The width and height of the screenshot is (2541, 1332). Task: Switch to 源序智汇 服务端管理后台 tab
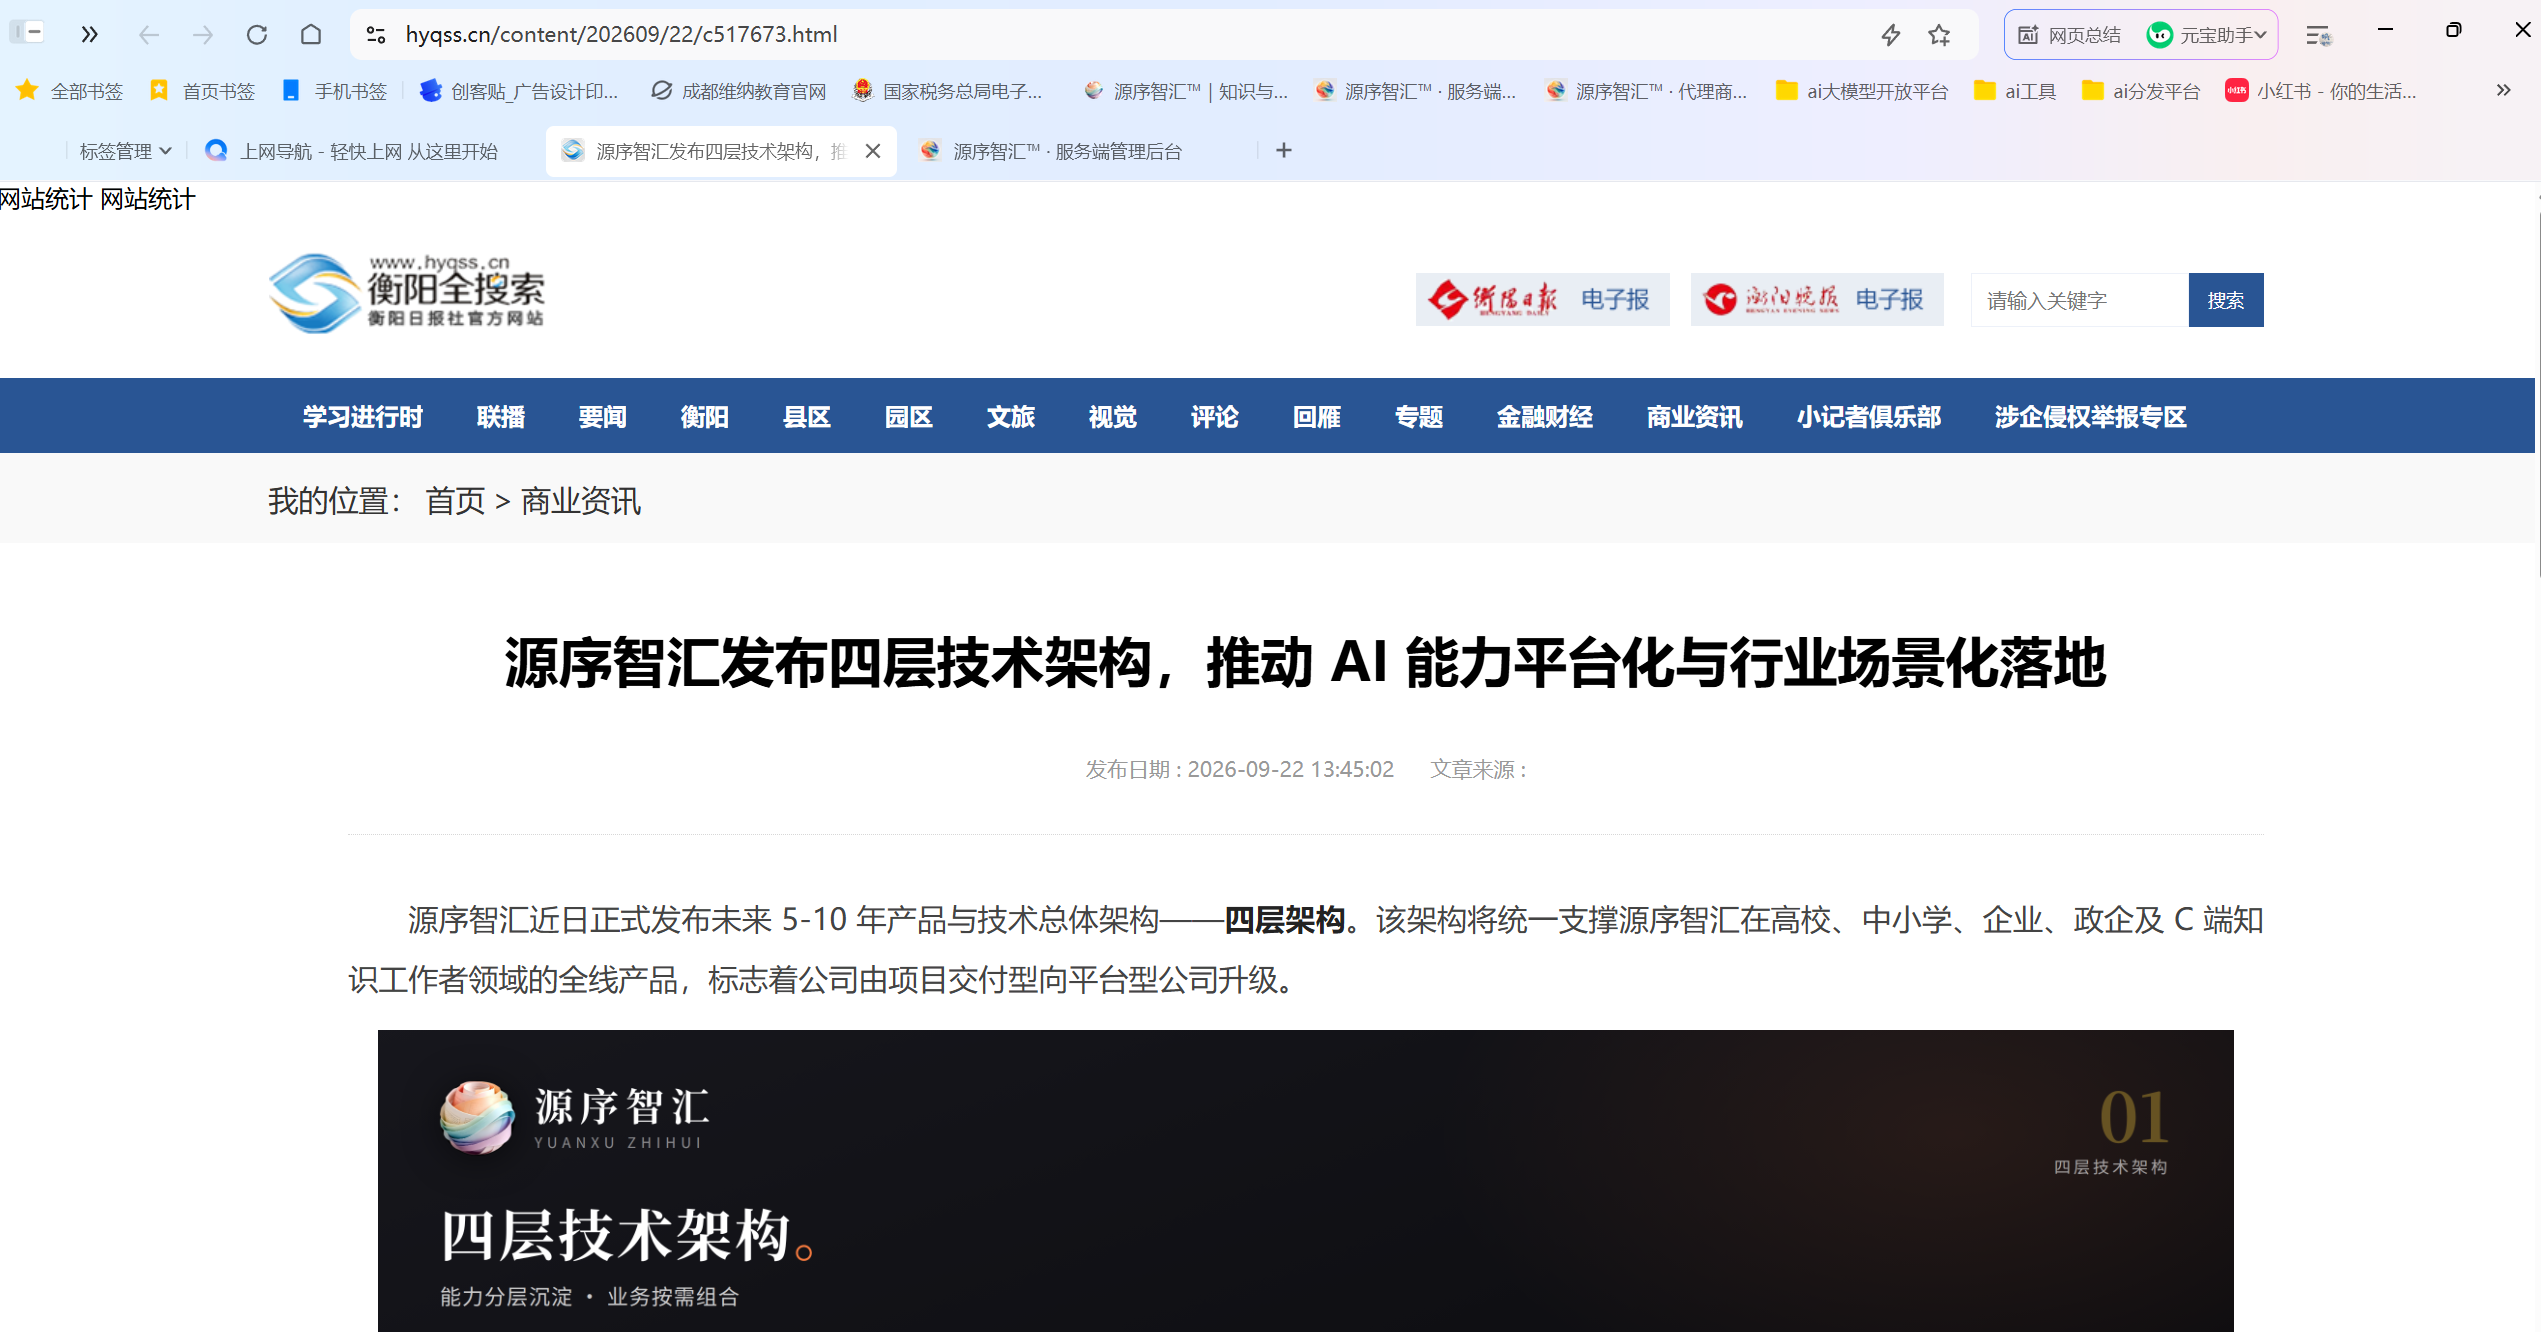1052,151
